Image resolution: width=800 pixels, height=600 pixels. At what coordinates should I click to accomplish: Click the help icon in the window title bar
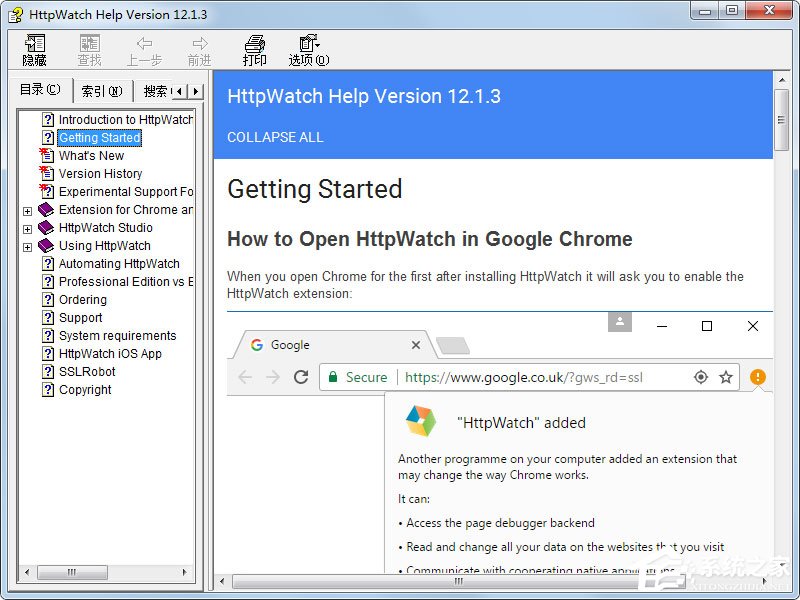[x=15, y=14]
